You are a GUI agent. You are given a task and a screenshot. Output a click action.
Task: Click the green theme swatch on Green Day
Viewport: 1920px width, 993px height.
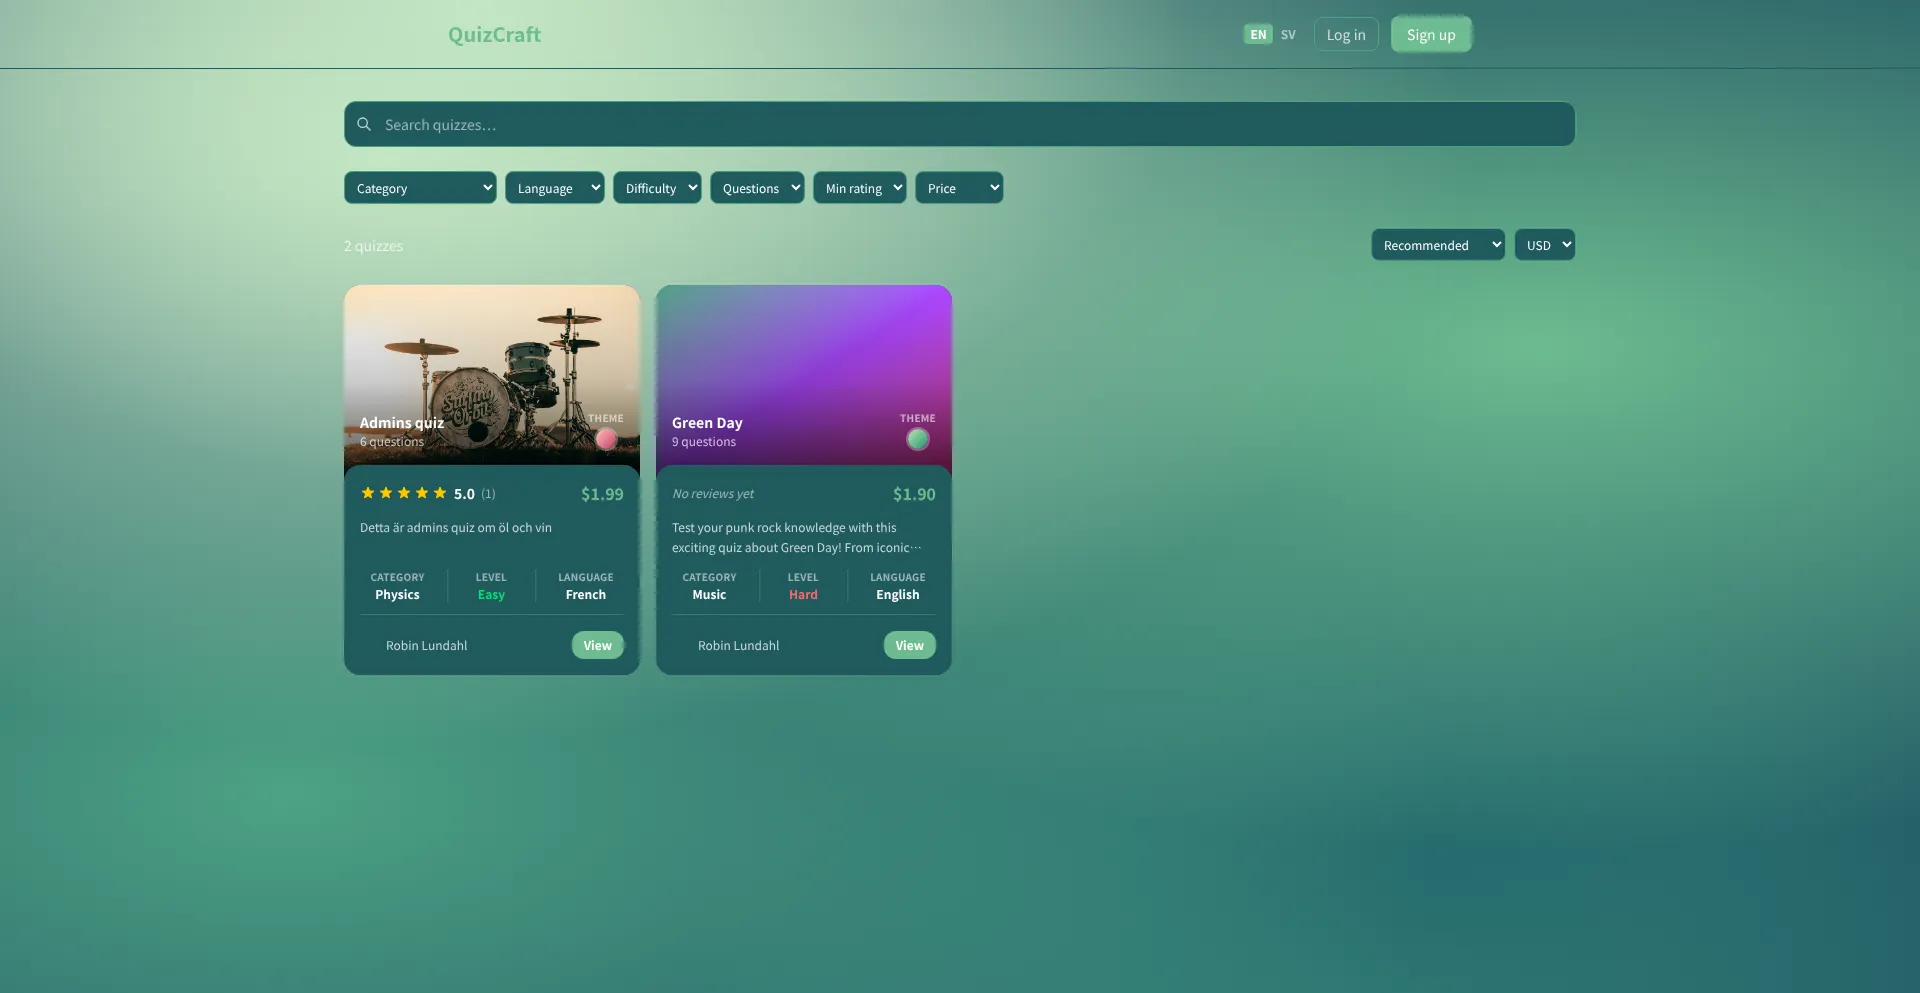(918, 439)
